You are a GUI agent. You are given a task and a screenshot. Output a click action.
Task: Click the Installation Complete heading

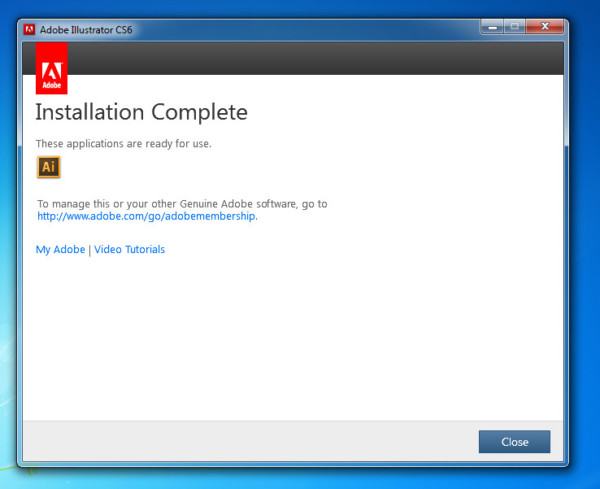click(141, 111)
